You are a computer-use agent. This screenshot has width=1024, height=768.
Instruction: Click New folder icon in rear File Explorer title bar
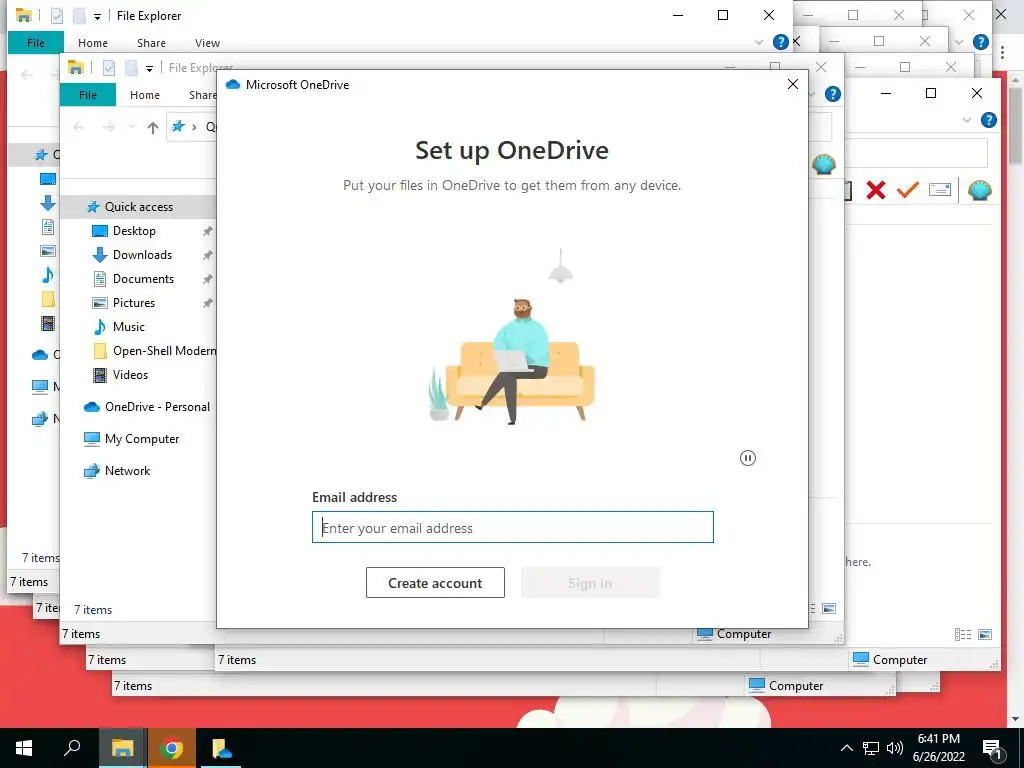tap(79, 16)
